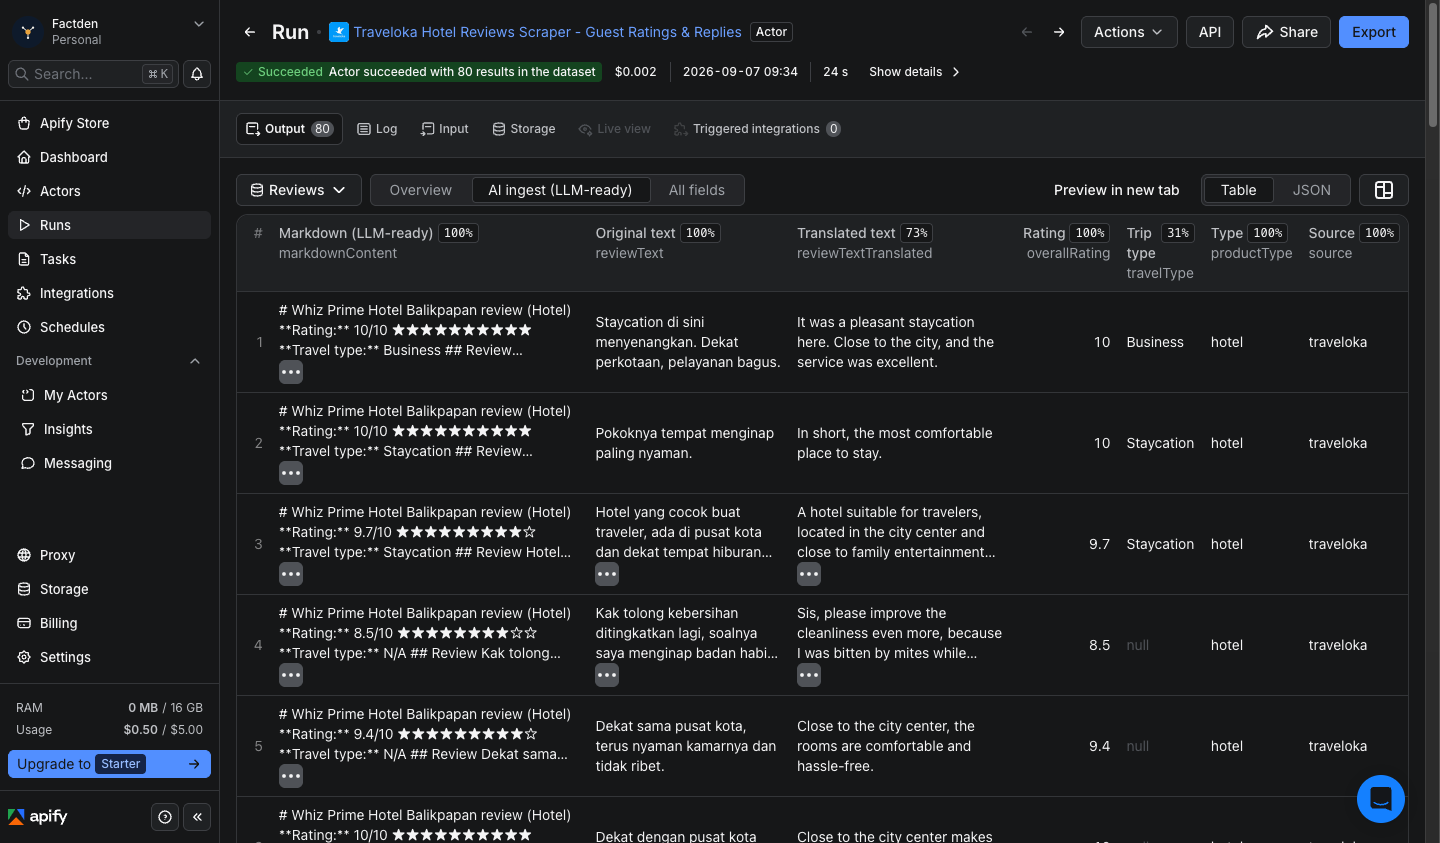Screen dimensions: 1440x843
Task: Open the Live view tab
Action: pos(614,129)
